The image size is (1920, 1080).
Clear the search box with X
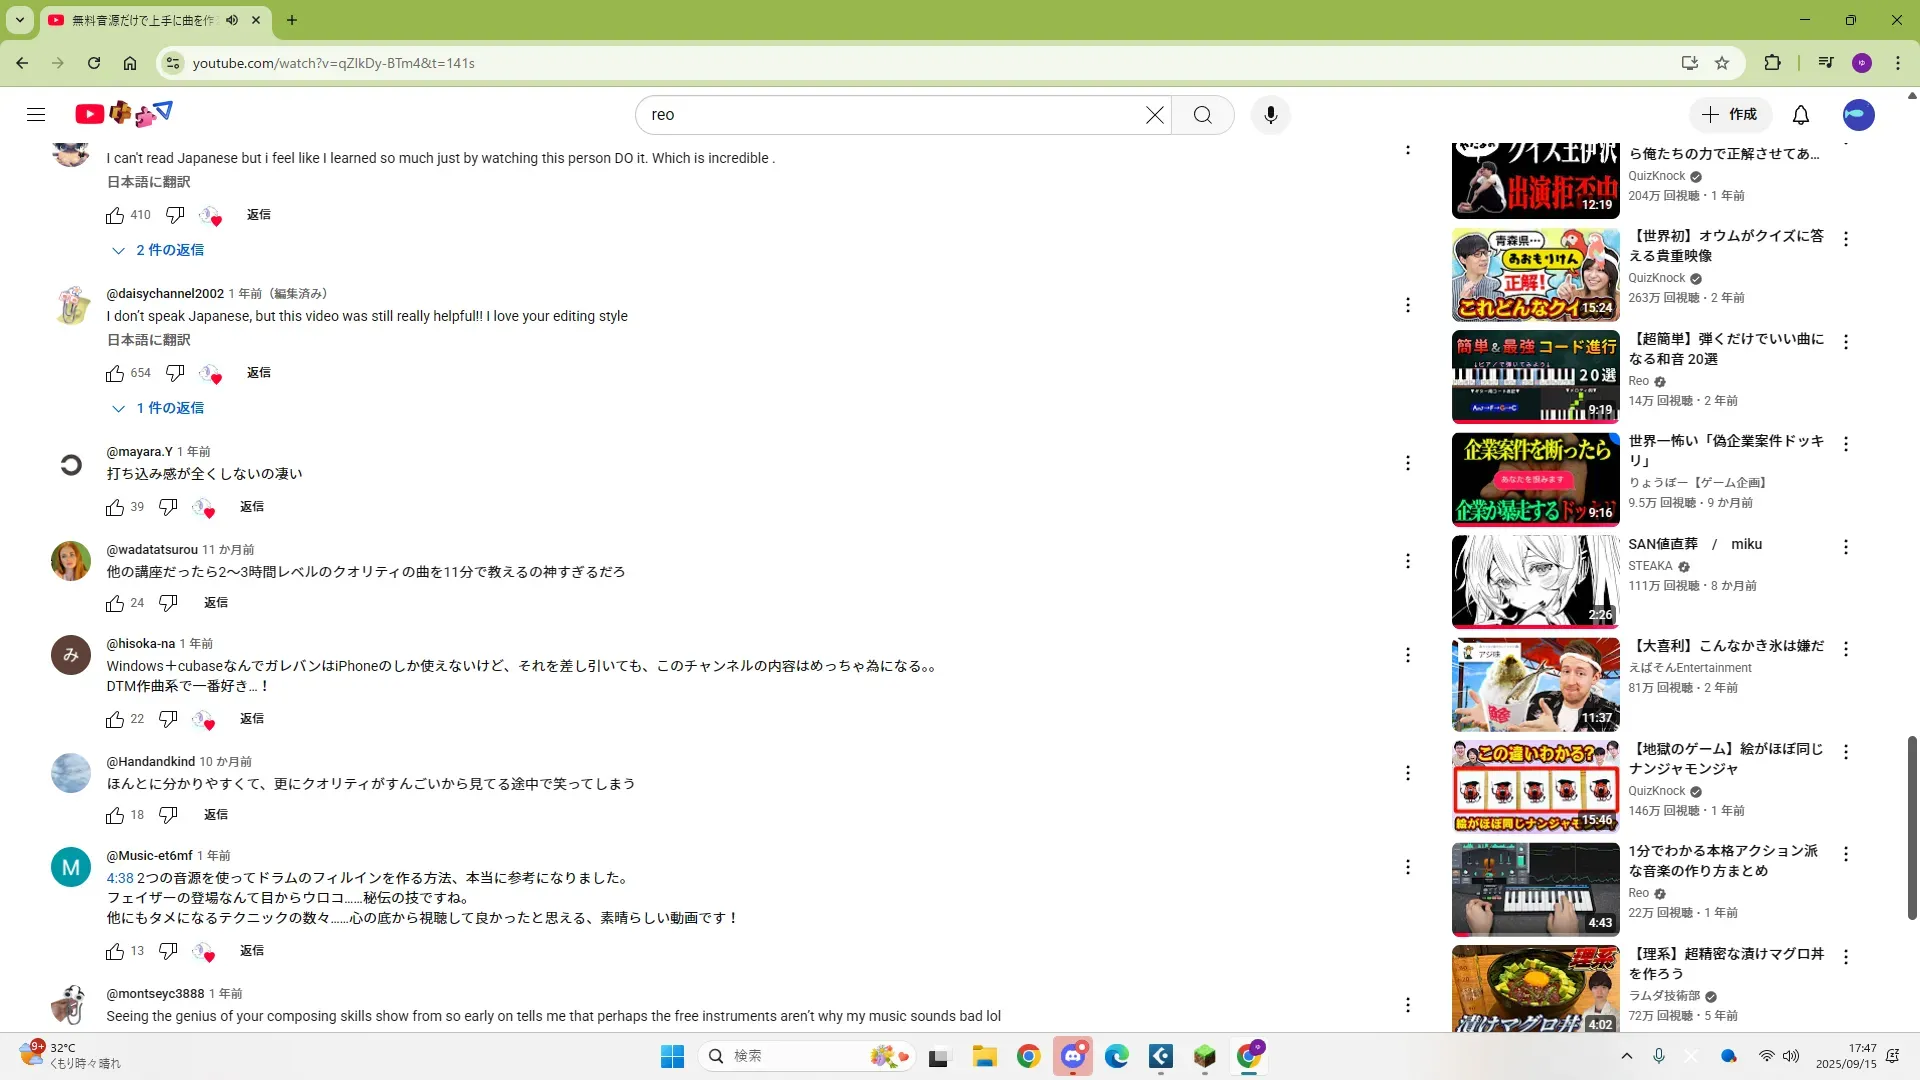pyautogui.click(x=1154, y=115)
